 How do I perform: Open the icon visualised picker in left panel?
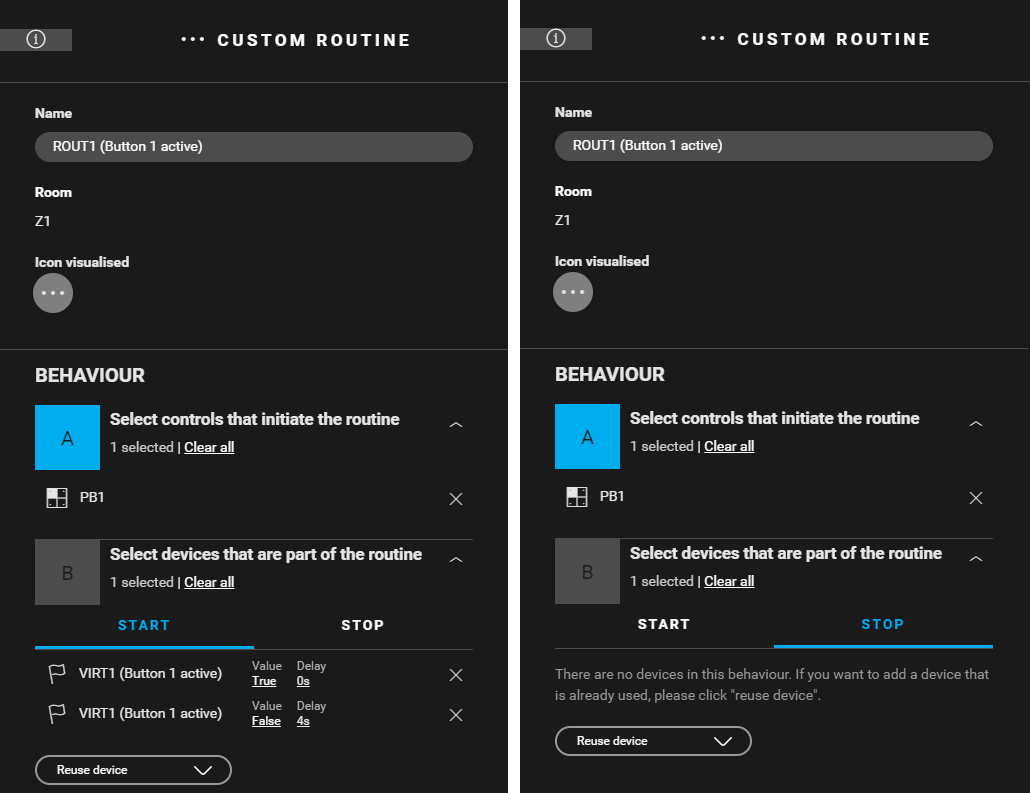(53, 293)
